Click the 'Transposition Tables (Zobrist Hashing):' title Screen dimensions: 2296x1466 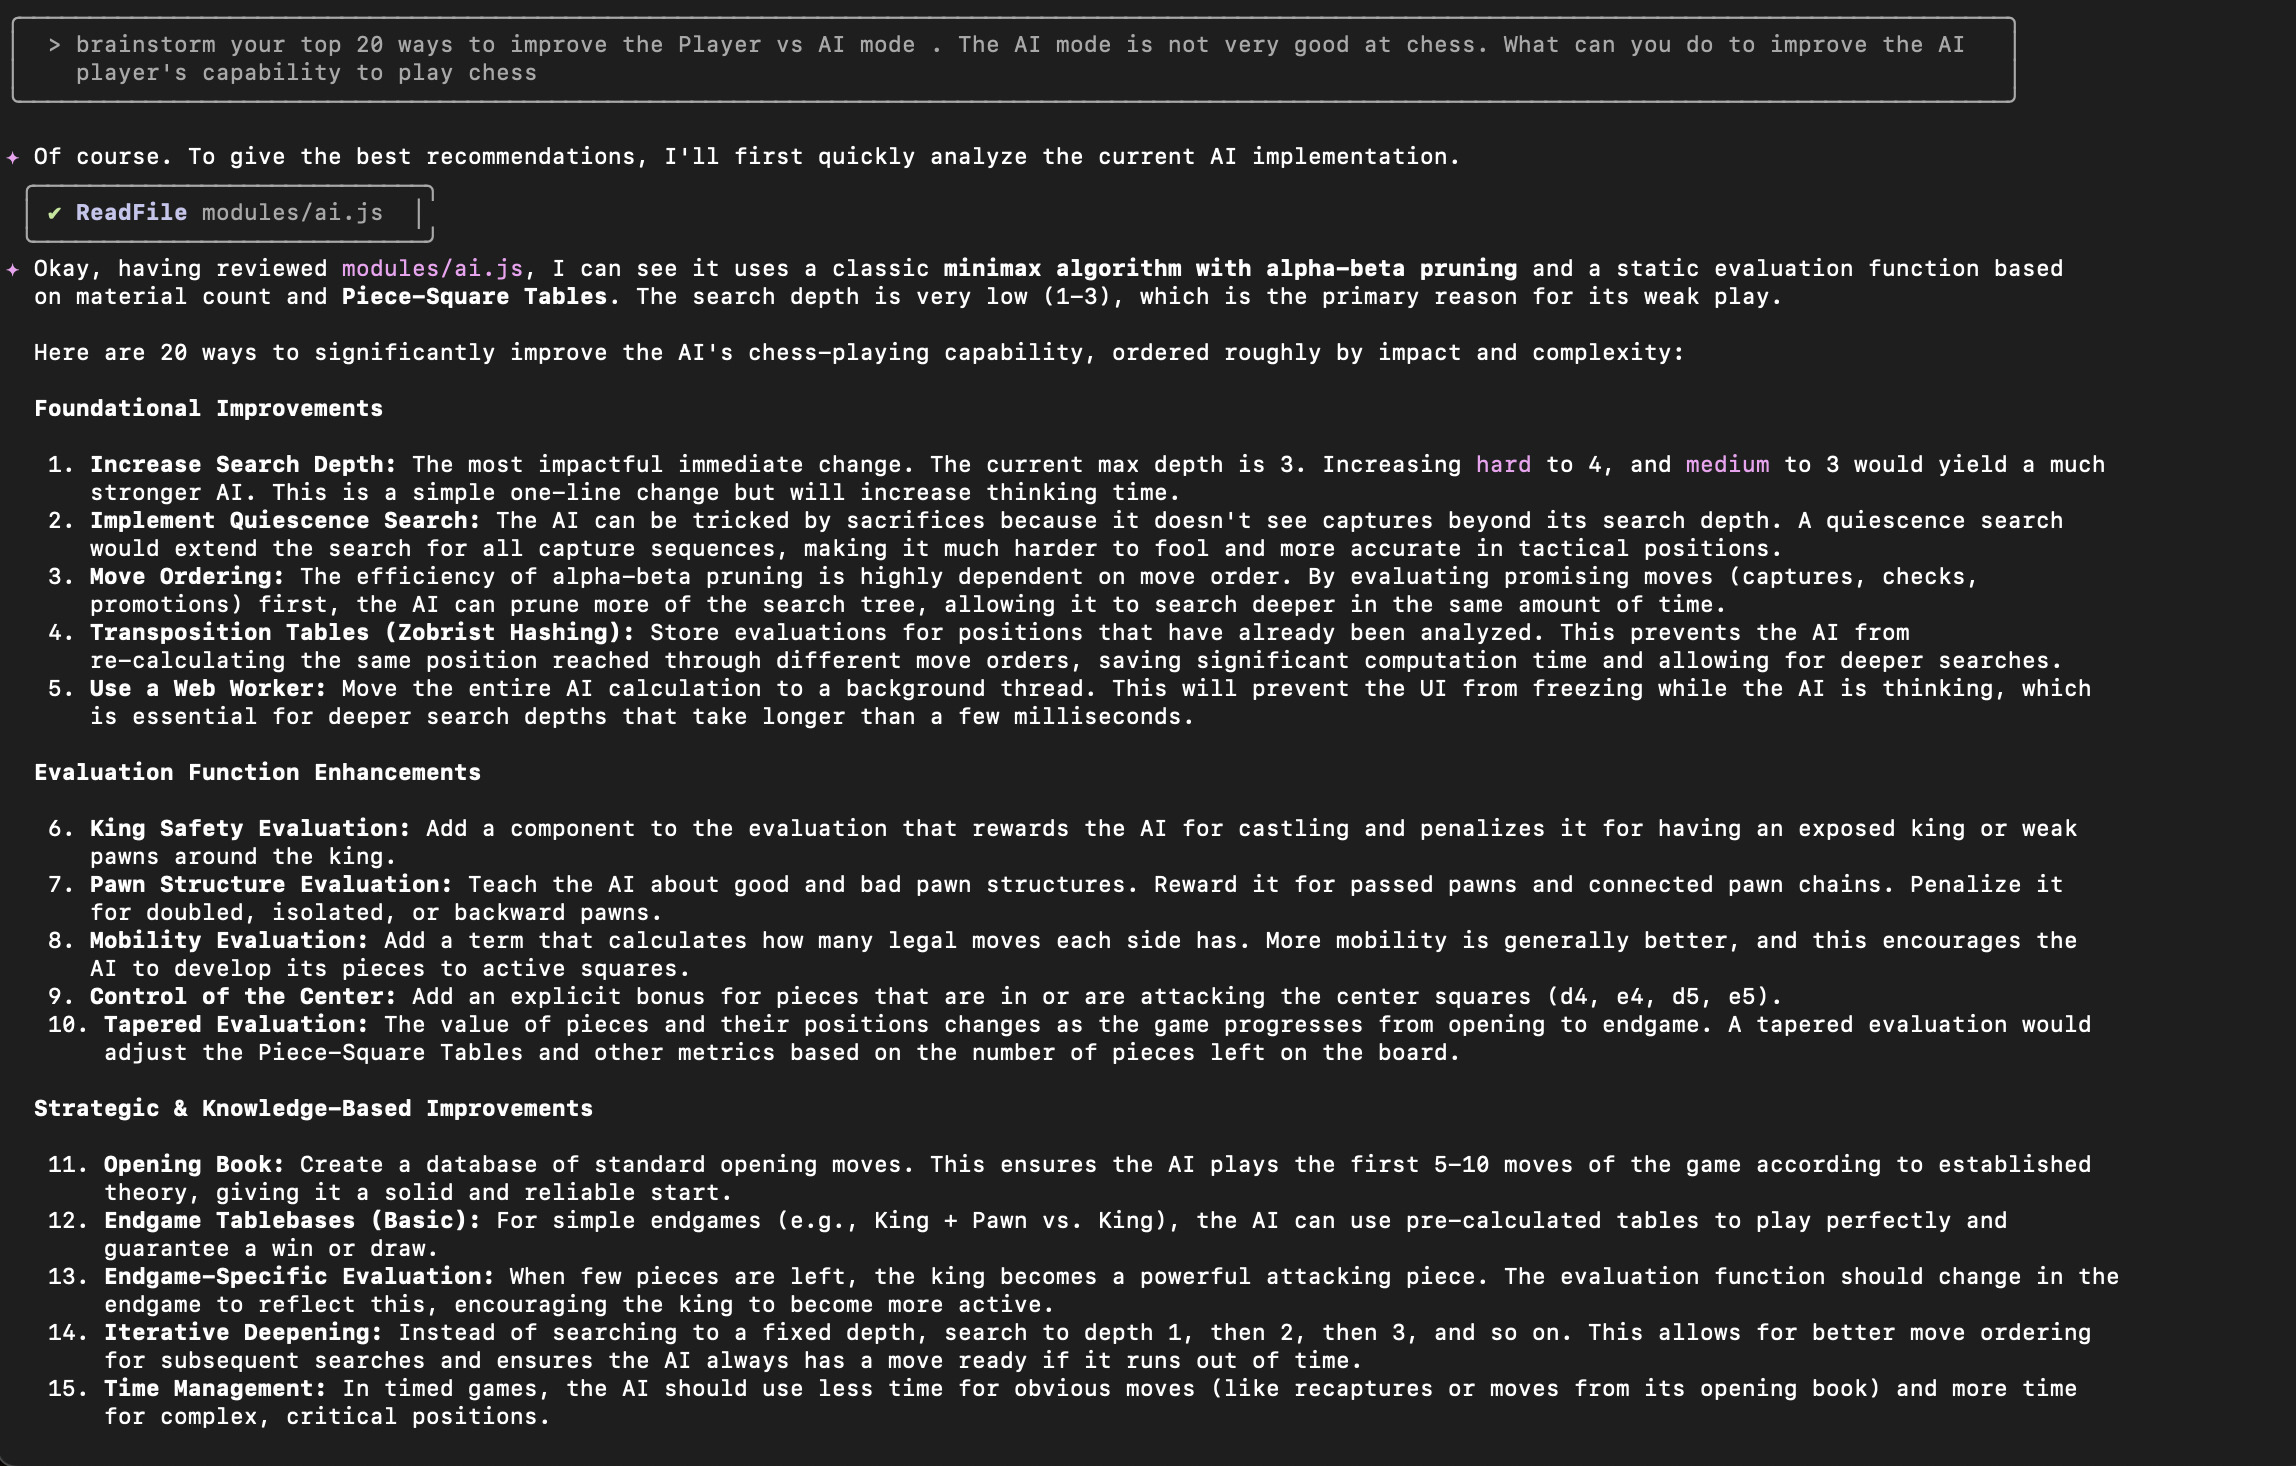coord(362,633)
